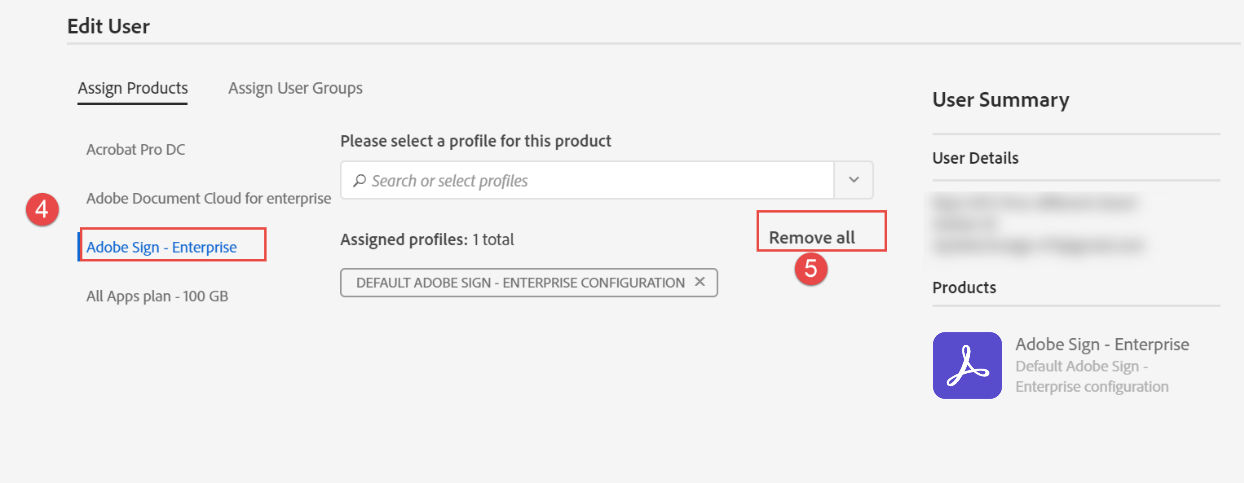Click the Edit User heading

click(x=108, y=26)
